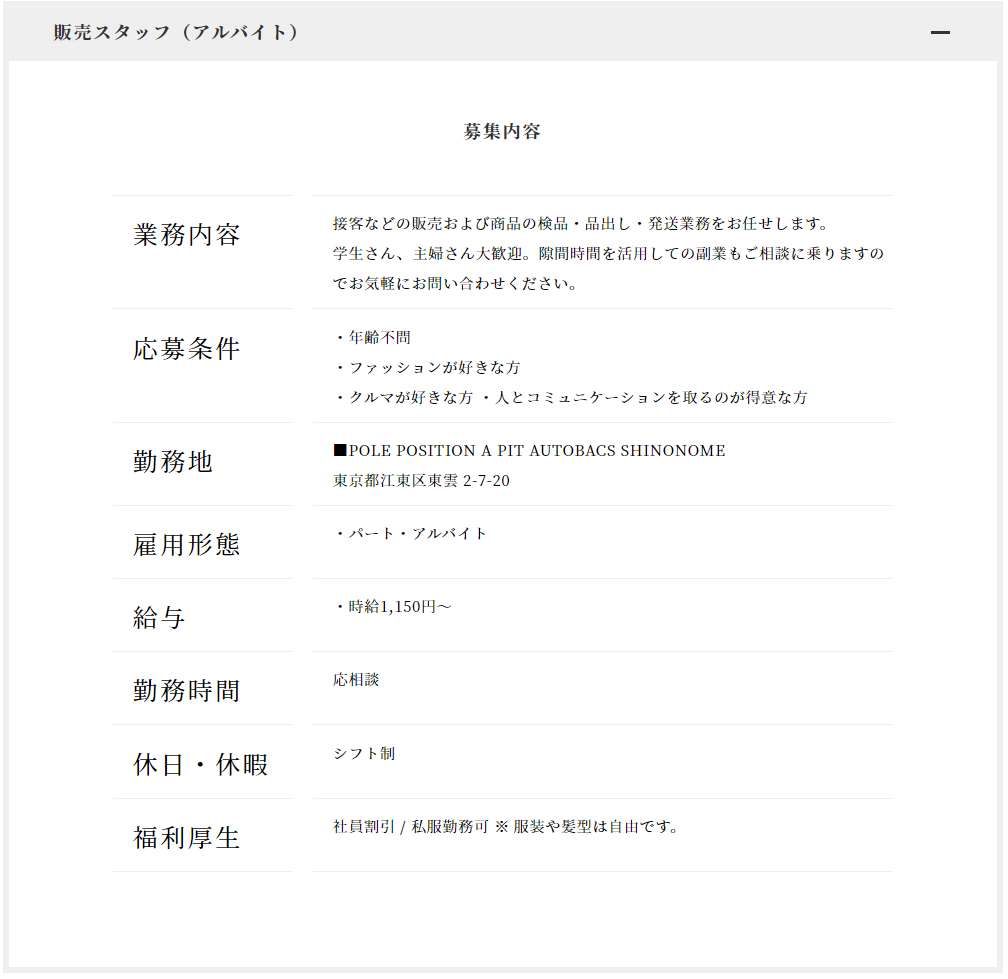Click the 募集内容 heading
The image size is (1008, 979).
(x=502, y=132)
